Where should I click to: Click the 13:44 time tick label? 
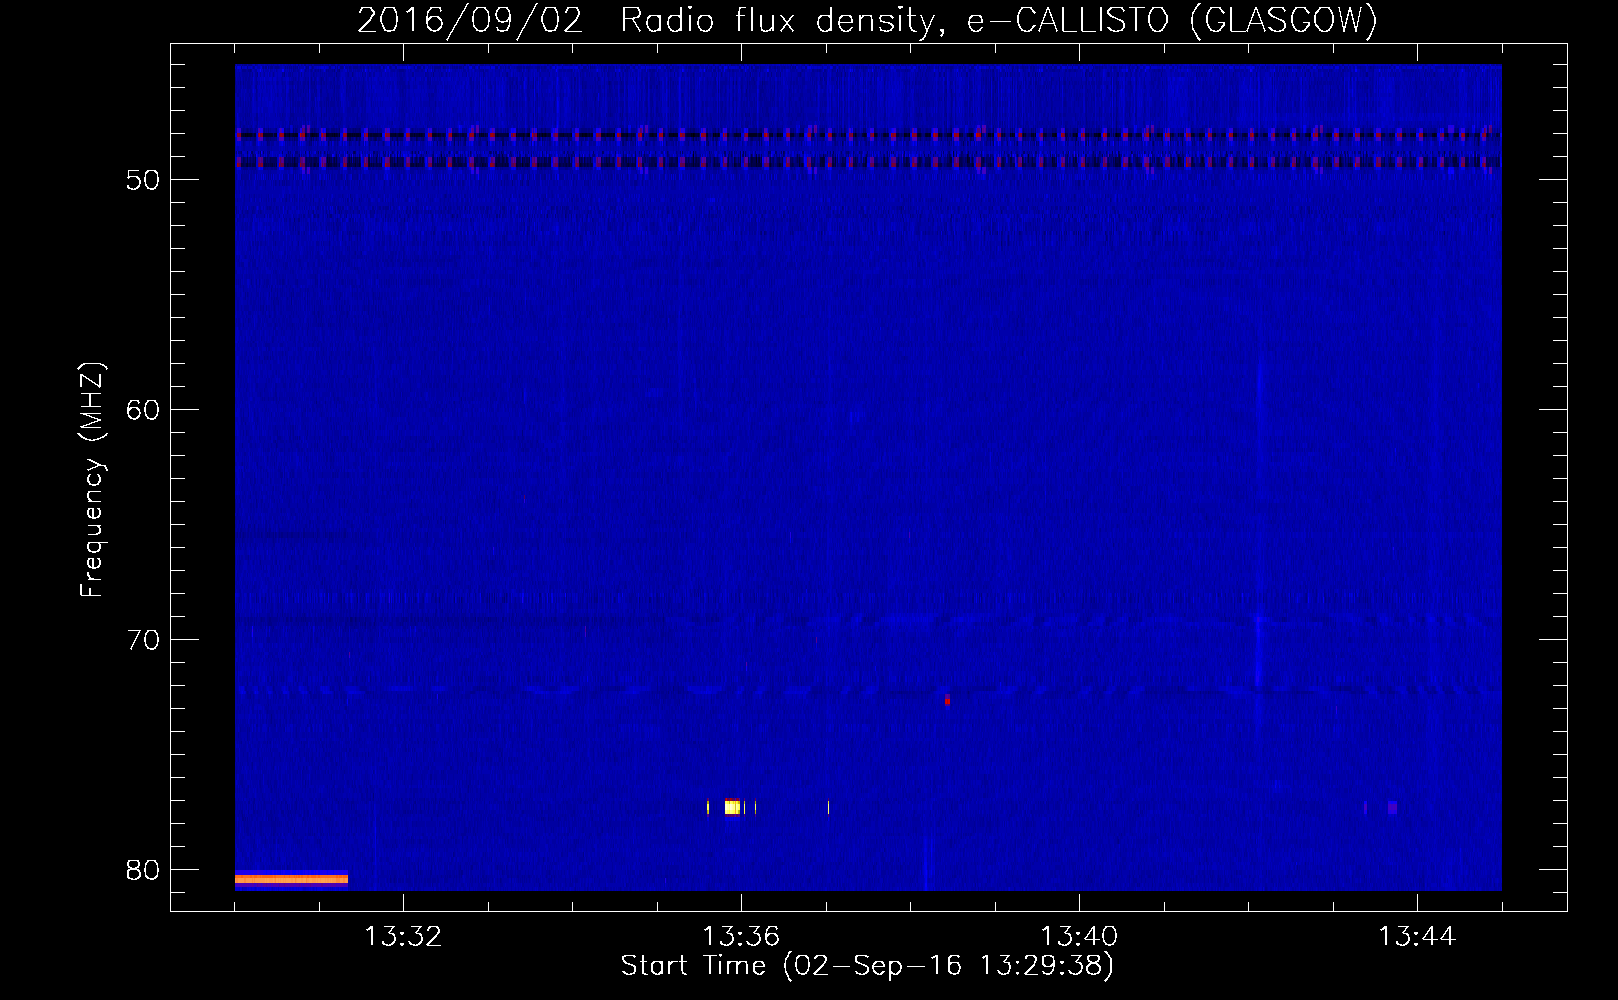click(1417, 937)
